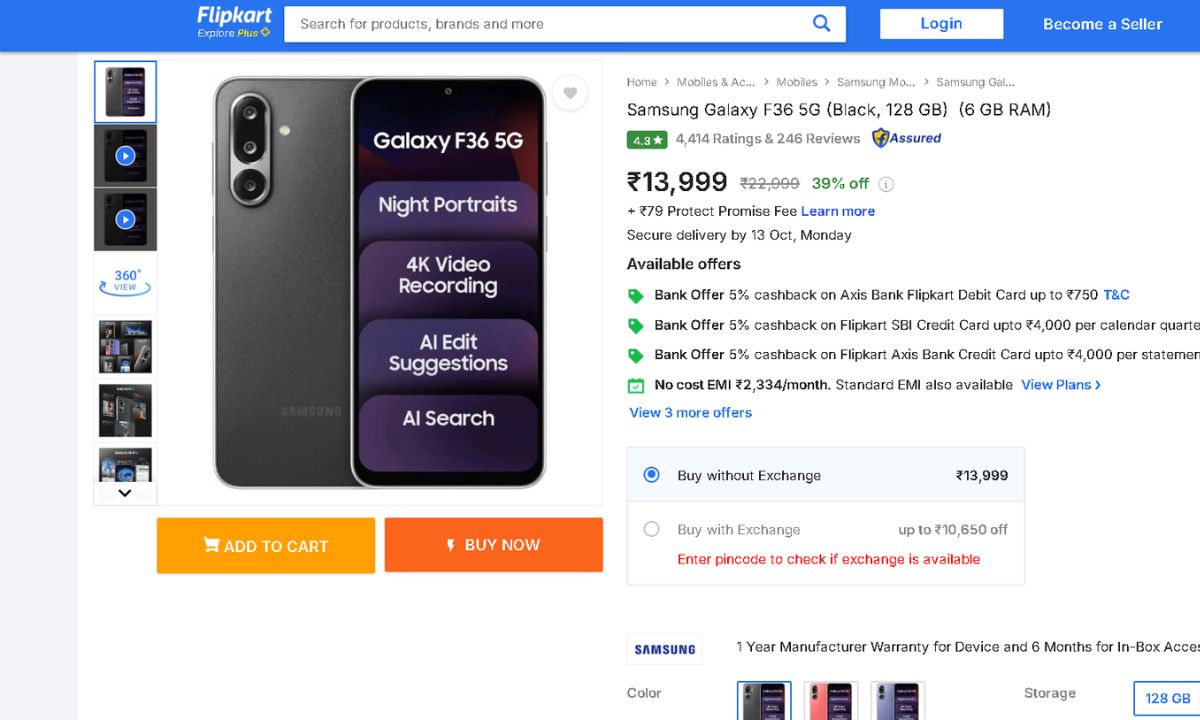1200x720 pixels.
Task: Select Buy with Exchange option
Action: pos(652,529)
